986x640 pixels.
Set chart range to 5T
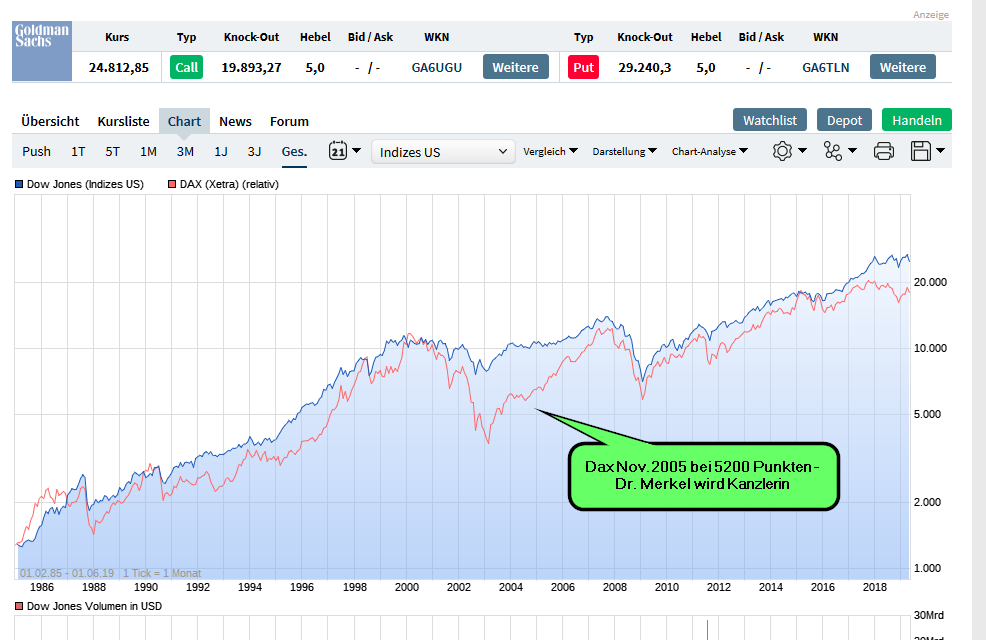click(x=113, y=152)
